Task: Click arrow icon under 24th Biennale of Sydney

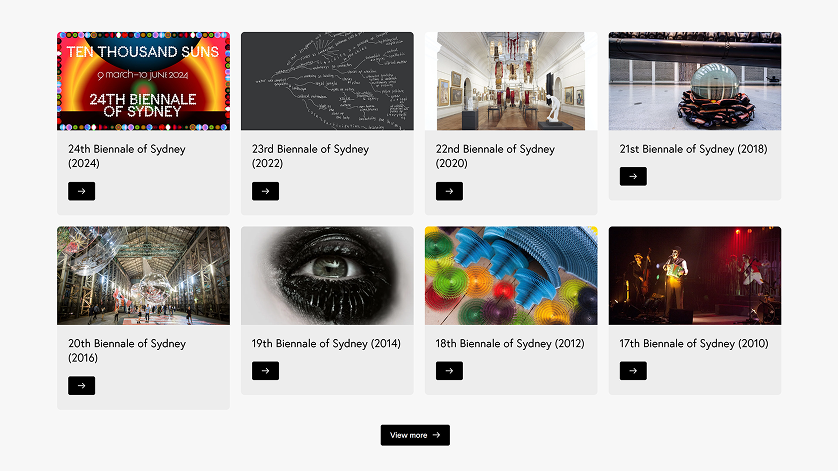Action: pos(81,191)
